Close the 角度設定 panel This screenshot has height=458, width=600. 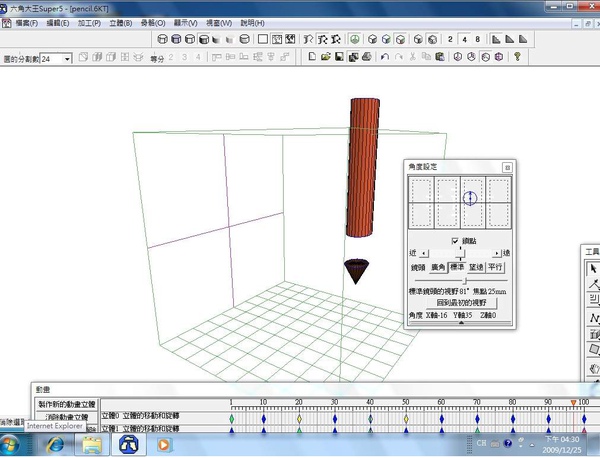coord(507,167)
